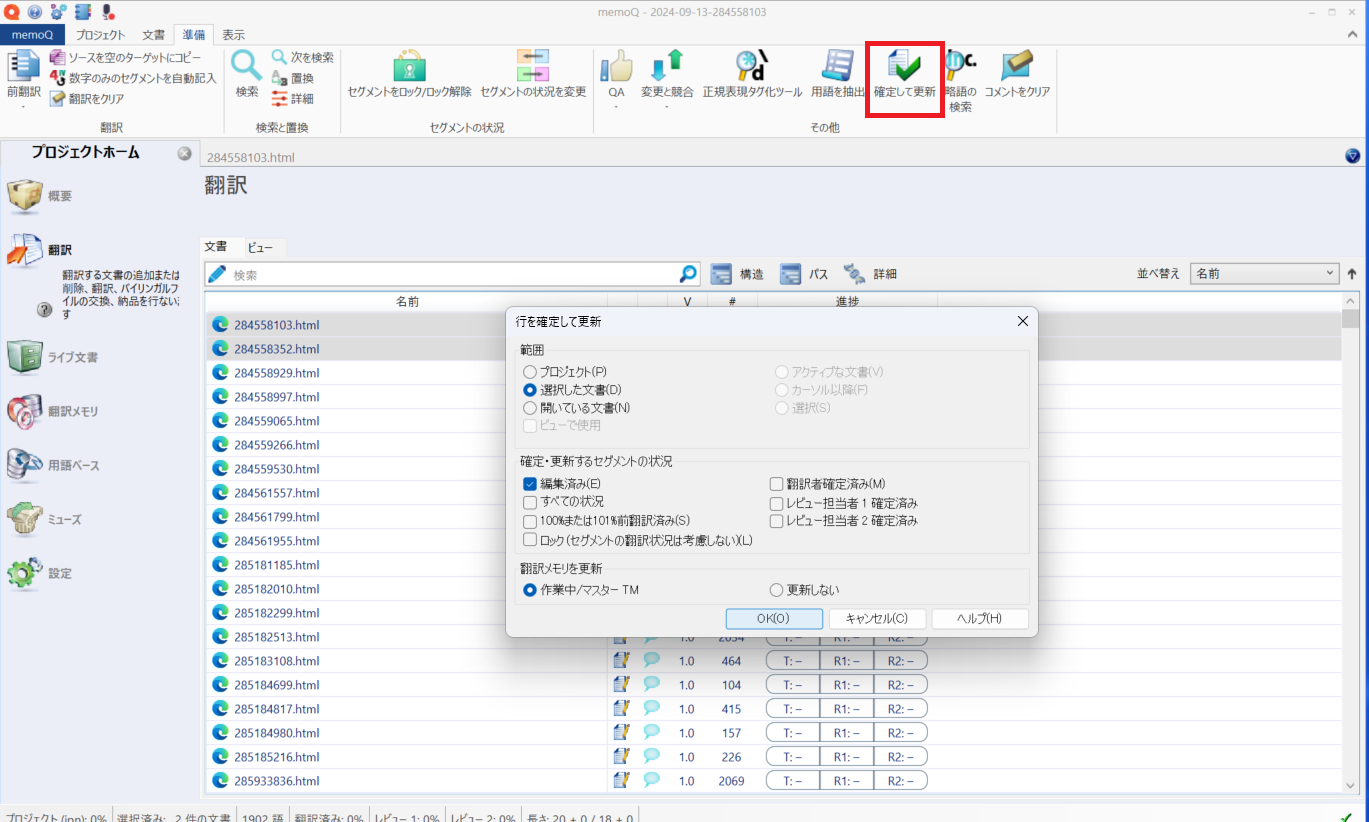The image size is (1369, 822).
Task: Check the レビュー担当者 2 確定済み checkbox
Action: [776, 521]
